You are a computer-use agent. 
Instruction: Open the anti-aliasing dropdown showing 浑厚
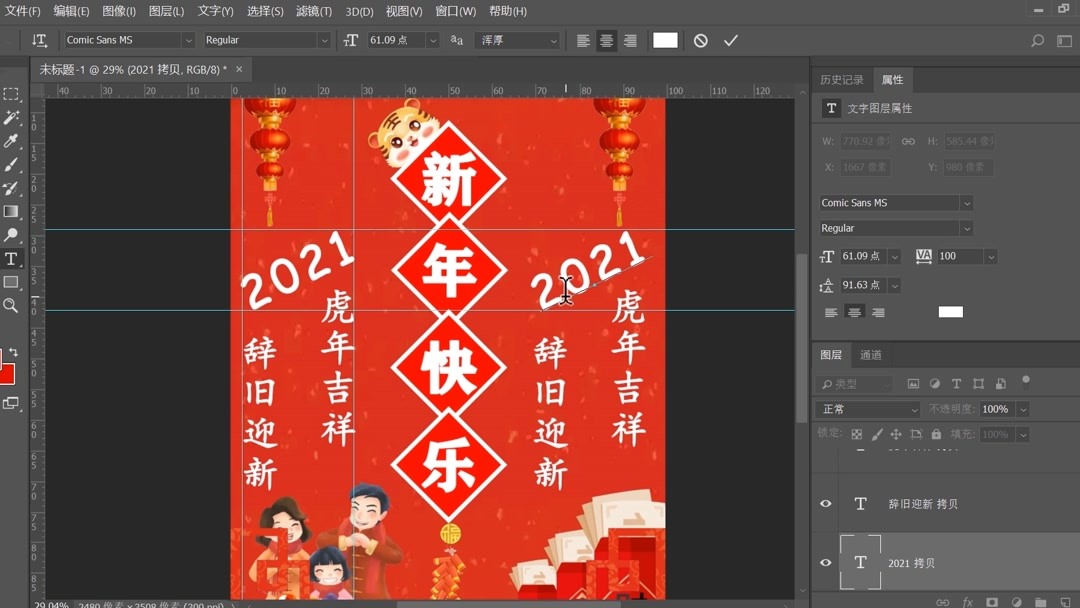pyautogui.click(x=517, y=42)
